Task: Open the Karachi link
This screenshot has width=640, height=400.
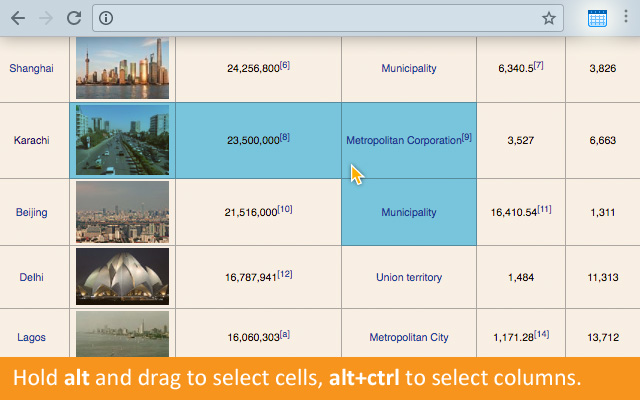Action: (x=31, y=140)
